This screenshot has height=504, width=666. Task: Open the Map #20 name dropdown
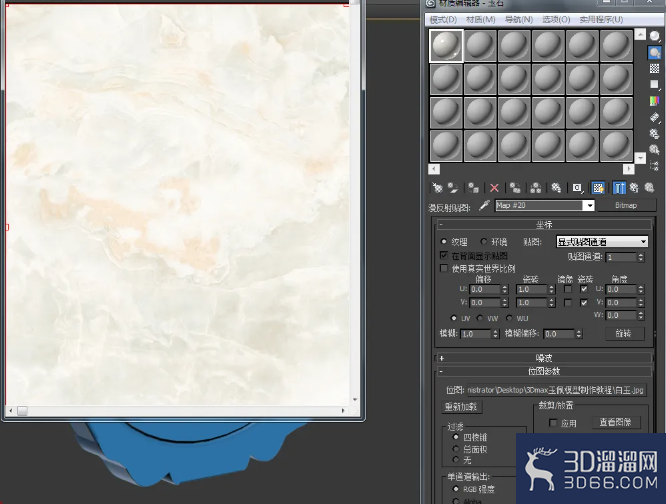tap(590, 206)
